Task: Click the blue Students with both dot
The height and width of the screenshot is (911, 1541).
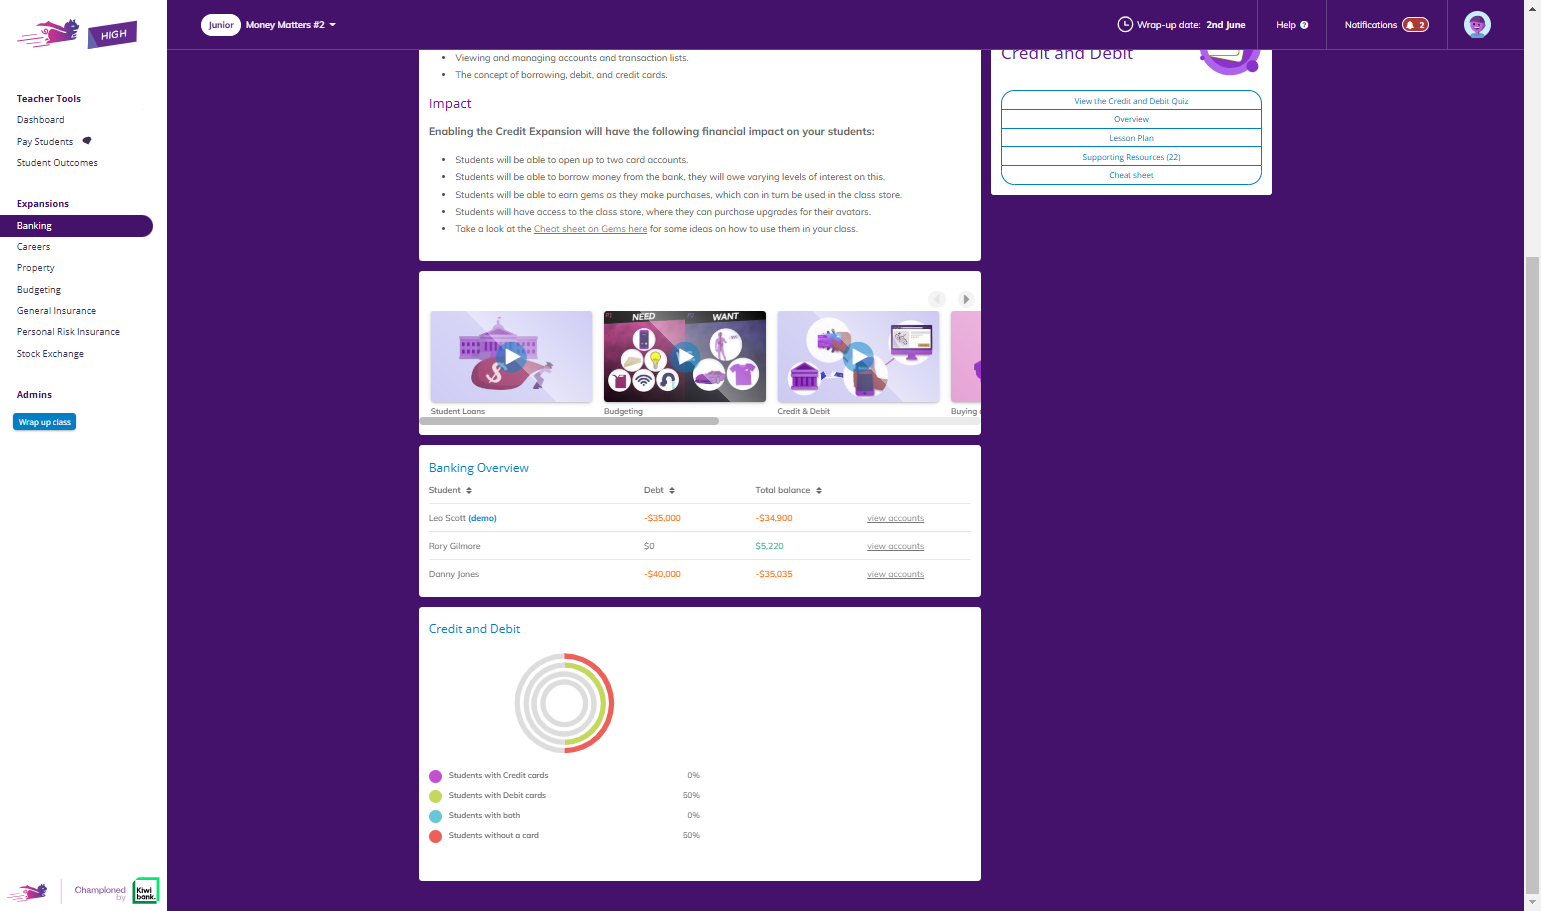Action: (435, 816)
